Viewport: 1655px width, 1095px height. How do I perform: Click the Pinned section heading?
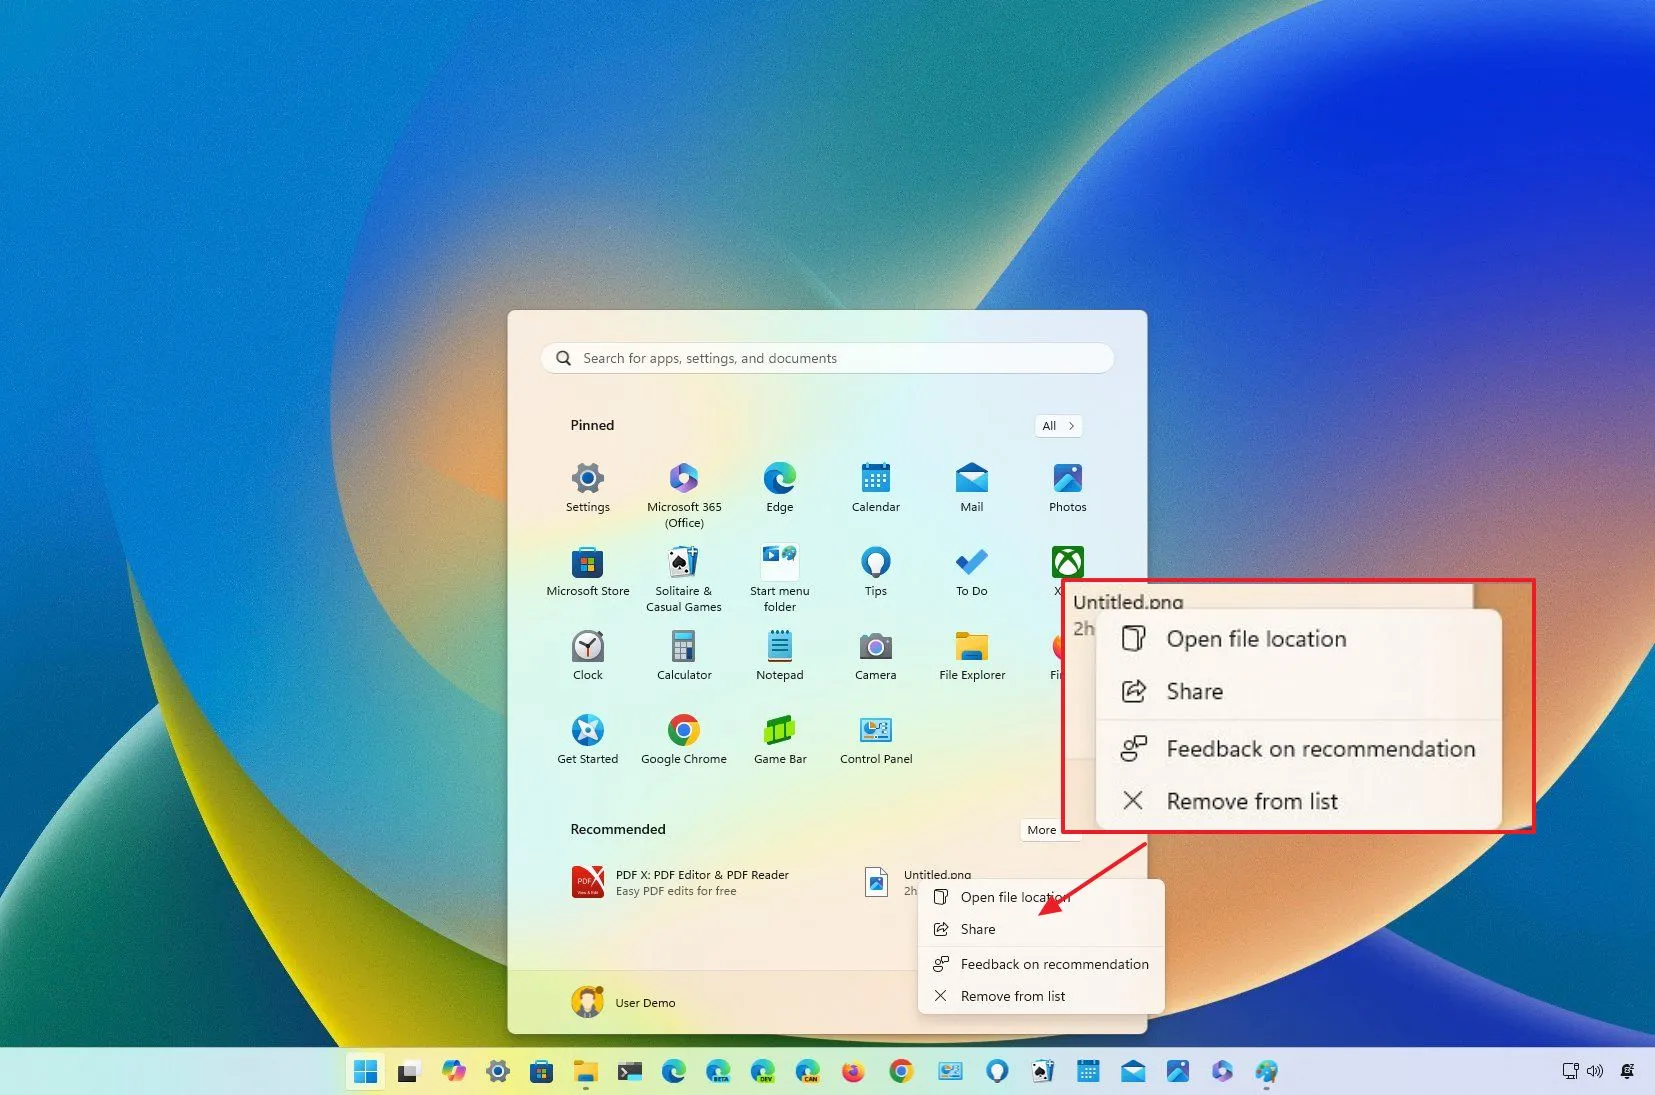(x=592, y=425)
